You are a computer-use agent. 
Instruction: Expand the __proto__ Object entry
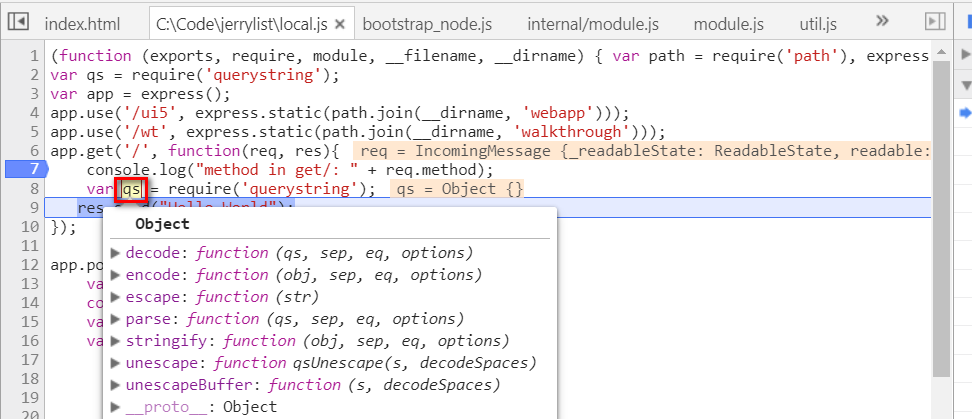click(x=115, y=407)
